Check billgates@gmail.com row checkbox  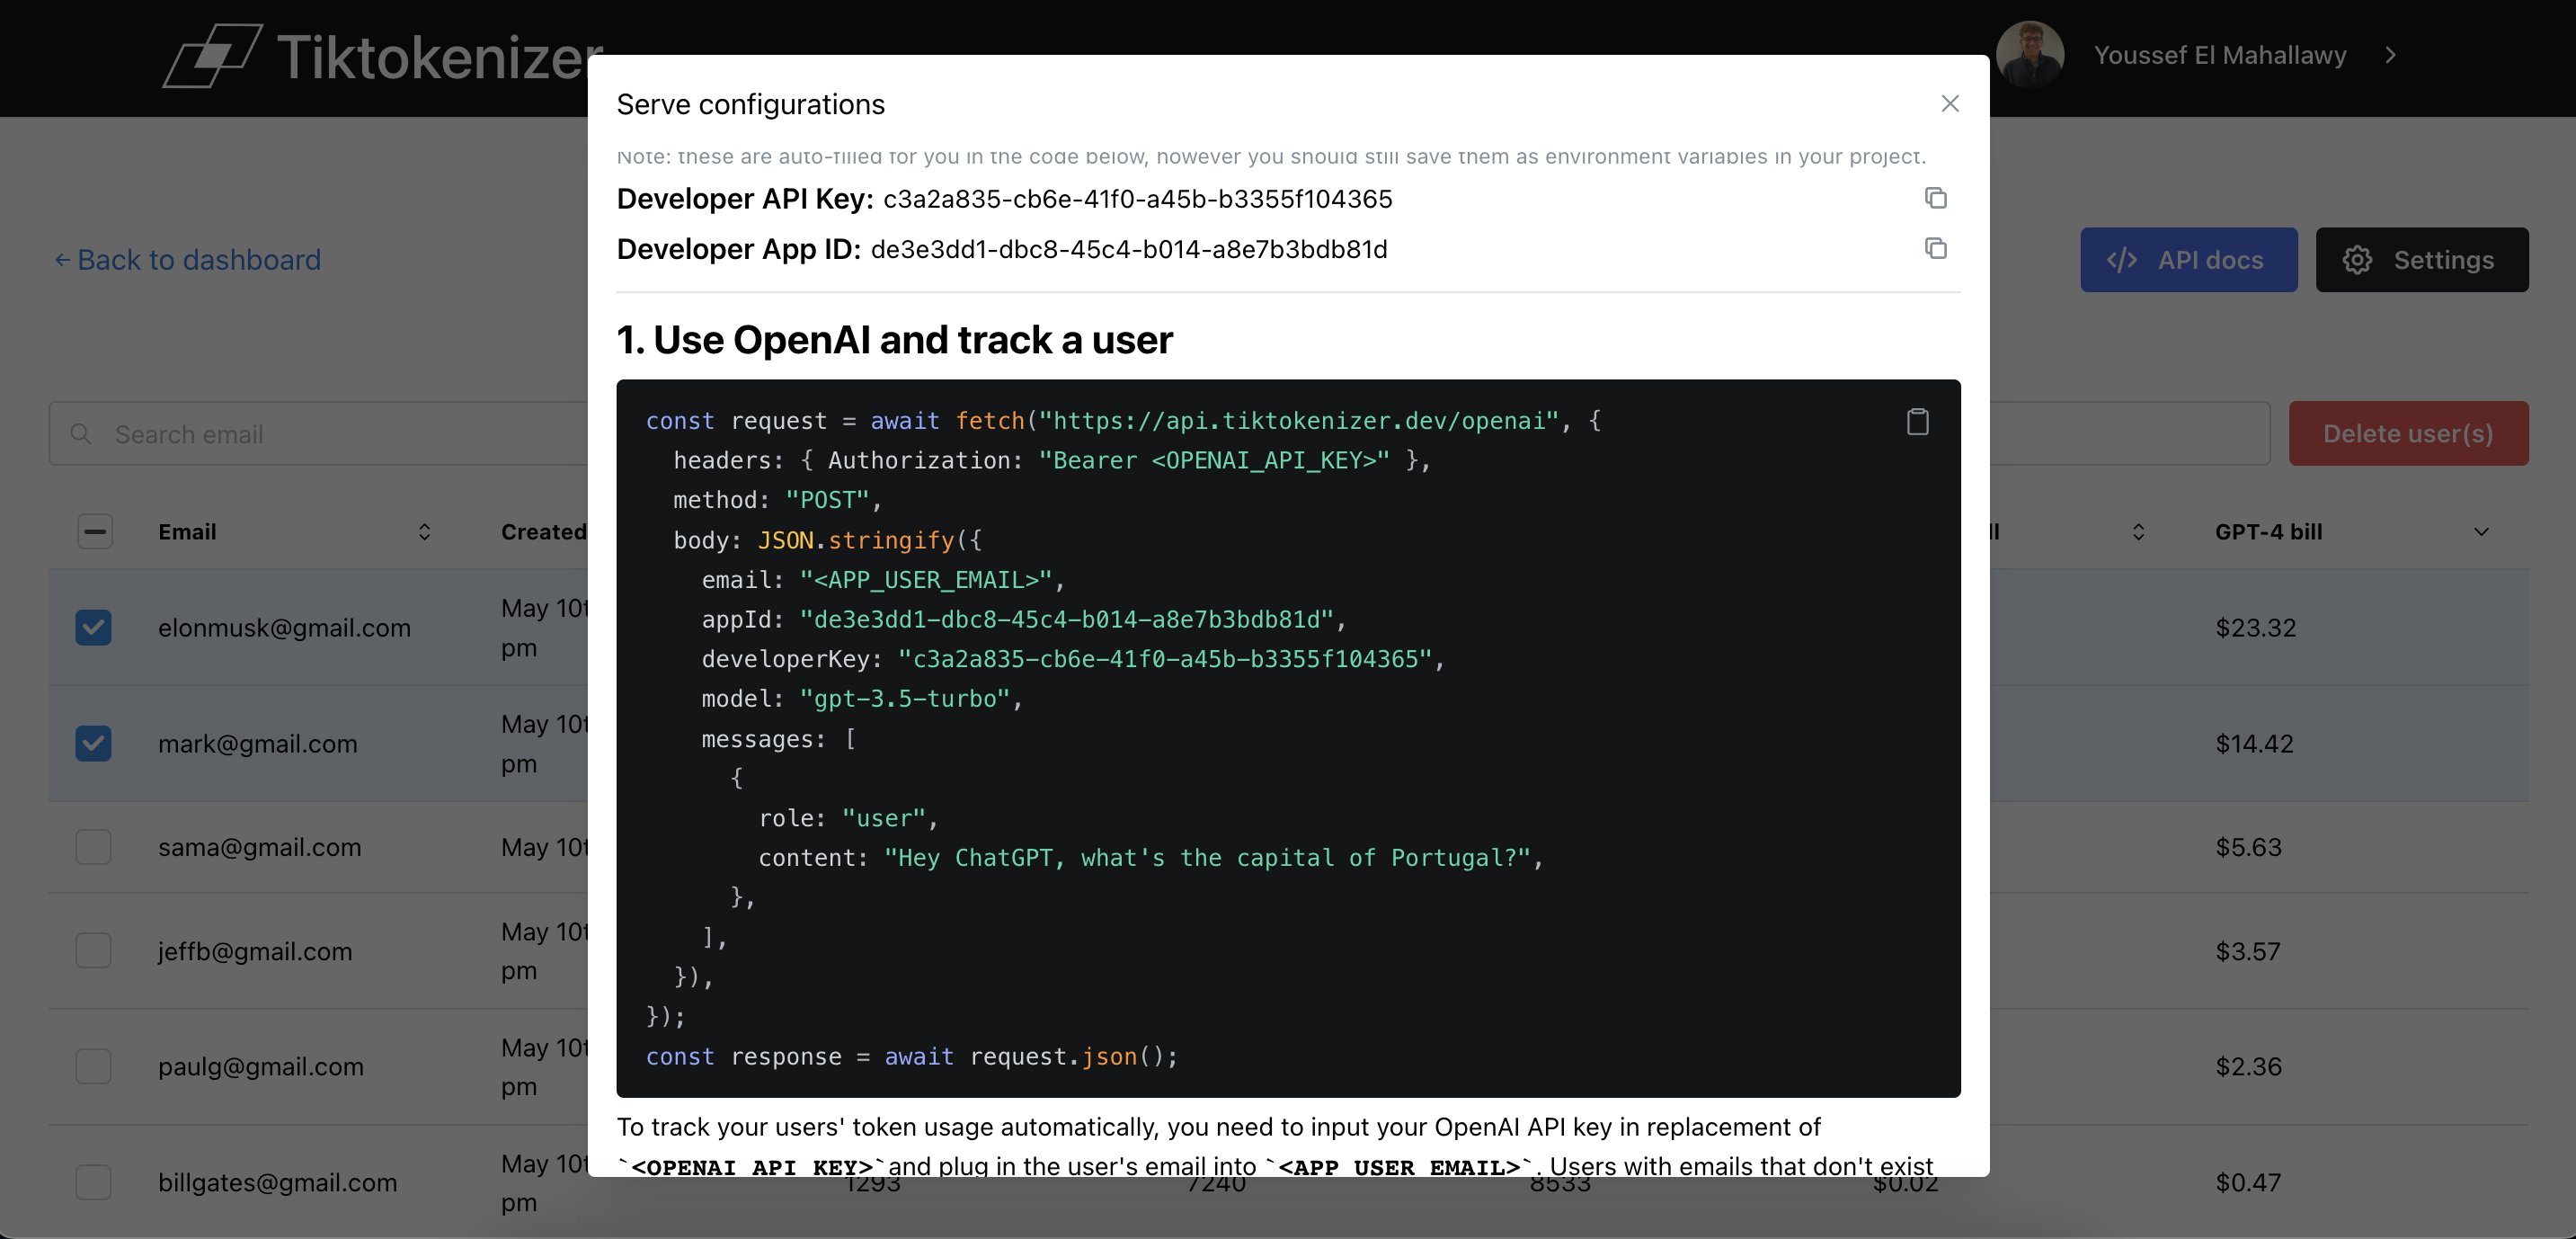[x=94, y=1182]
